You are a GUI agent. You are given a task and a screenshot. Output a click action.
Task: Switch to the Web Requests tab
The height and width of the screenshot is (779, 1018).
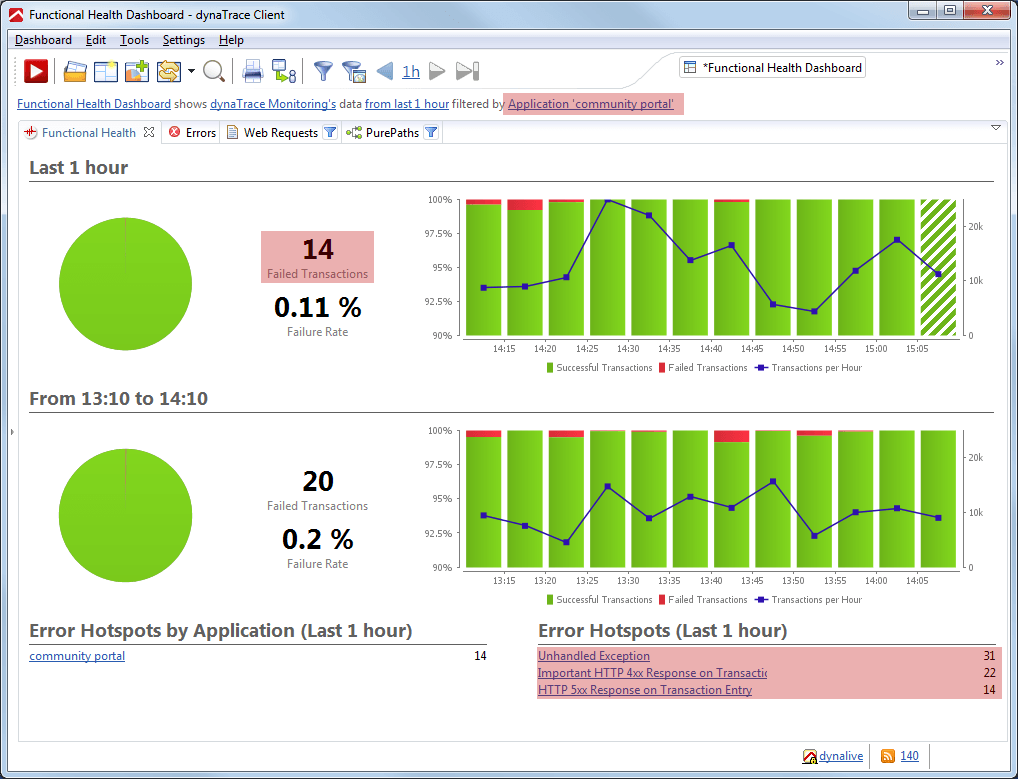[x=280, y=132]
